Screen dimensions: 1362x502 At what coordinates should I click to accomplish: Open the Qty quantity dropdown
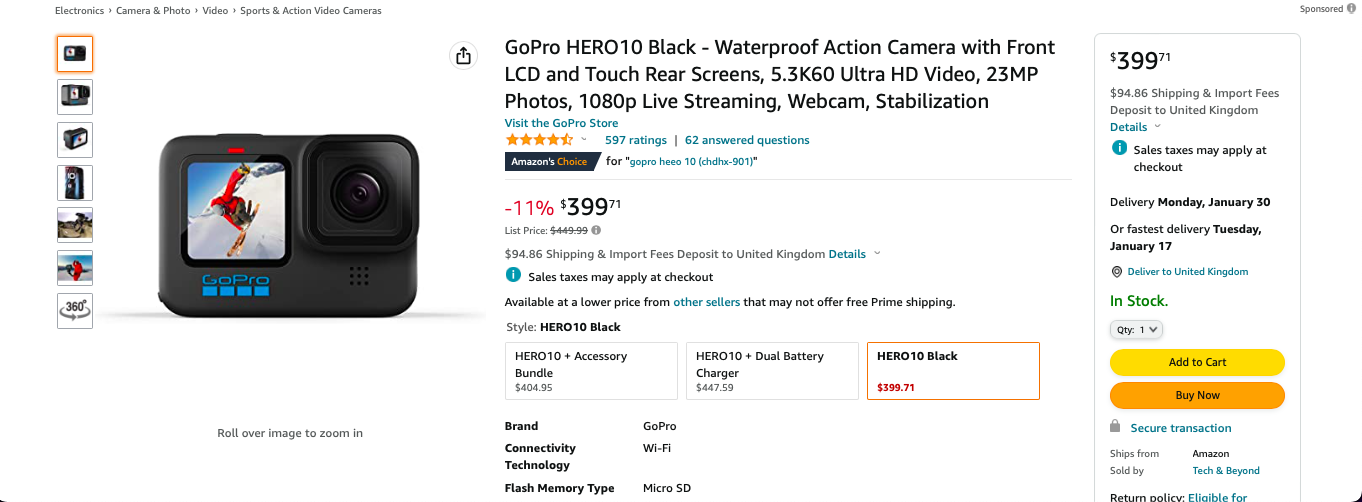1136,329
